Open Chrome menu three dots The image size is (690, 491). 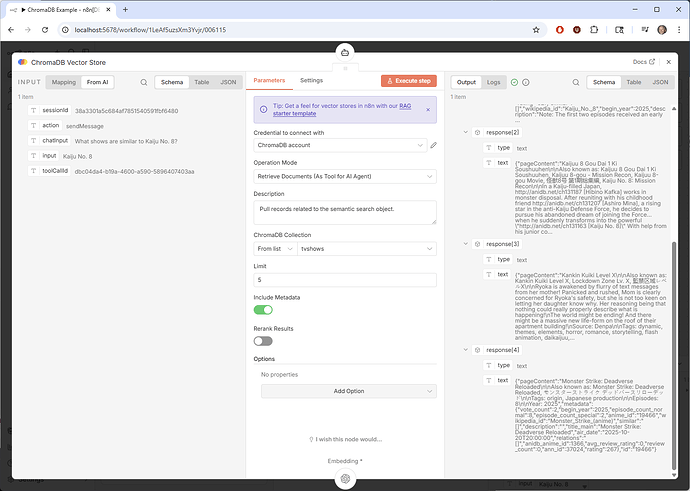679,30
